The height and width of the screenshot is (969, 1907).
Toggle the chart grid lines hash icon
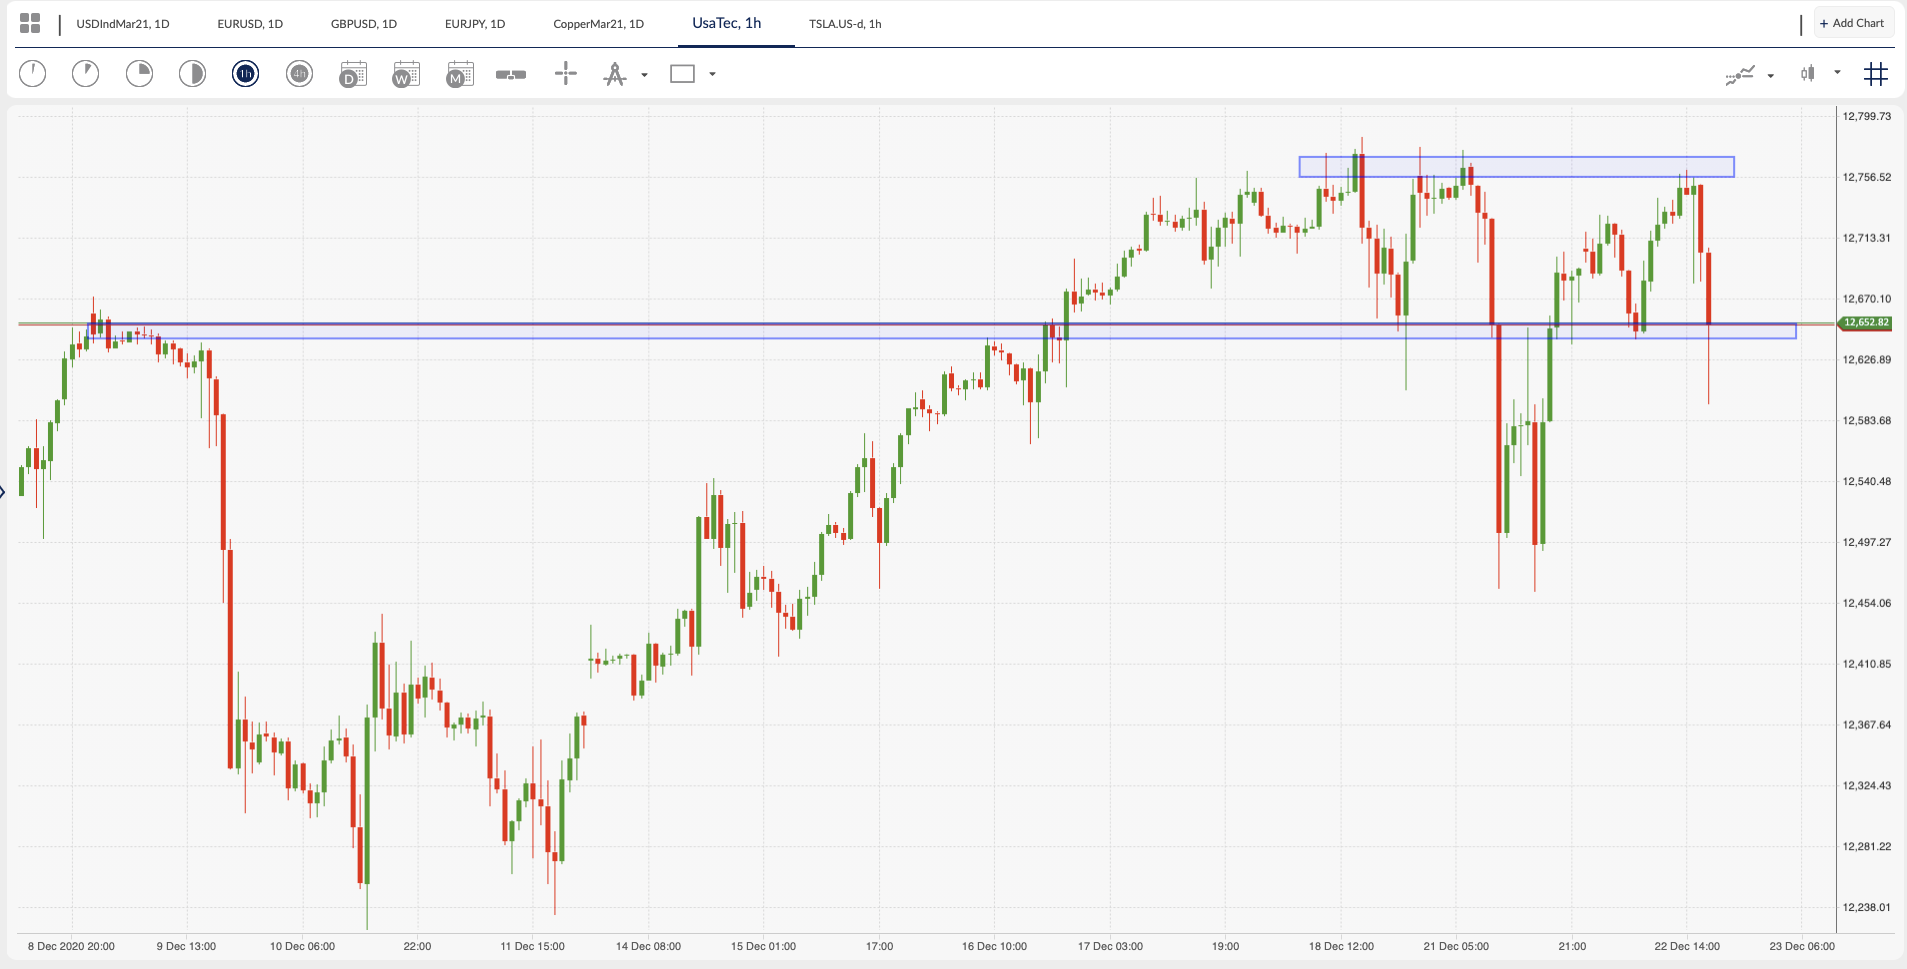1876,73
